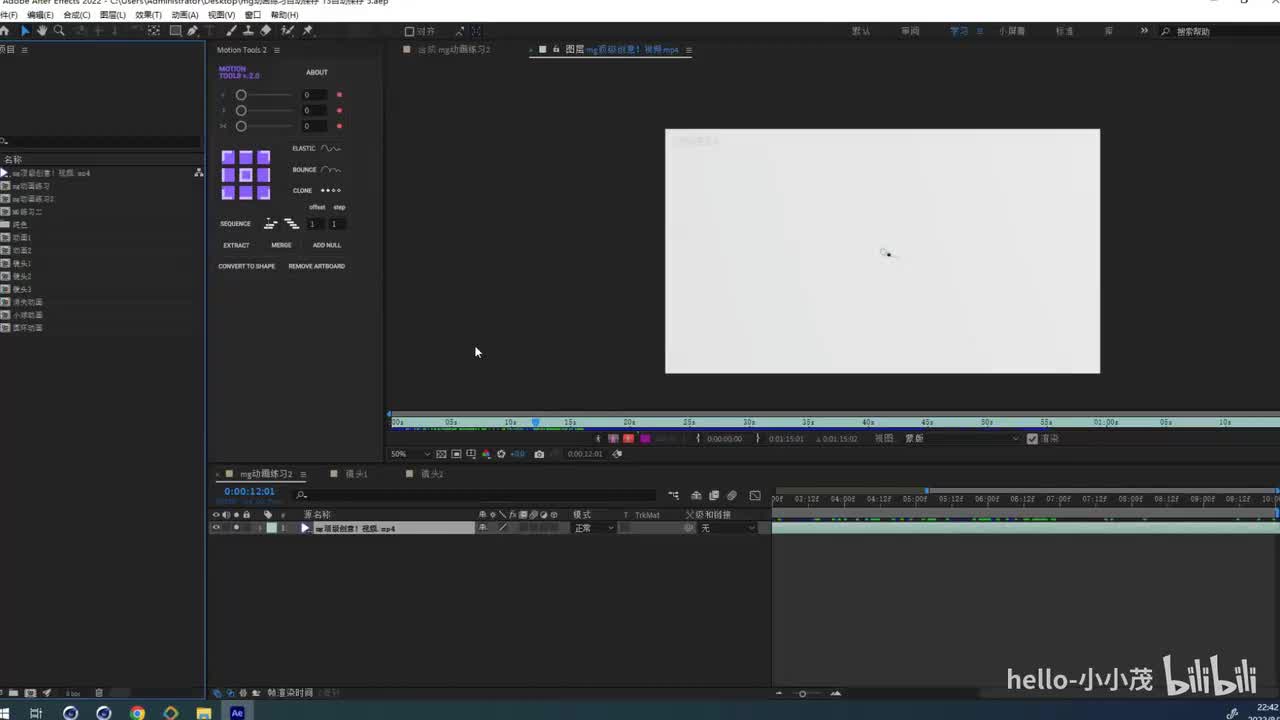Toggle the third Motion Tools red dot
The image size is (1280, 720).
[340, 126]
